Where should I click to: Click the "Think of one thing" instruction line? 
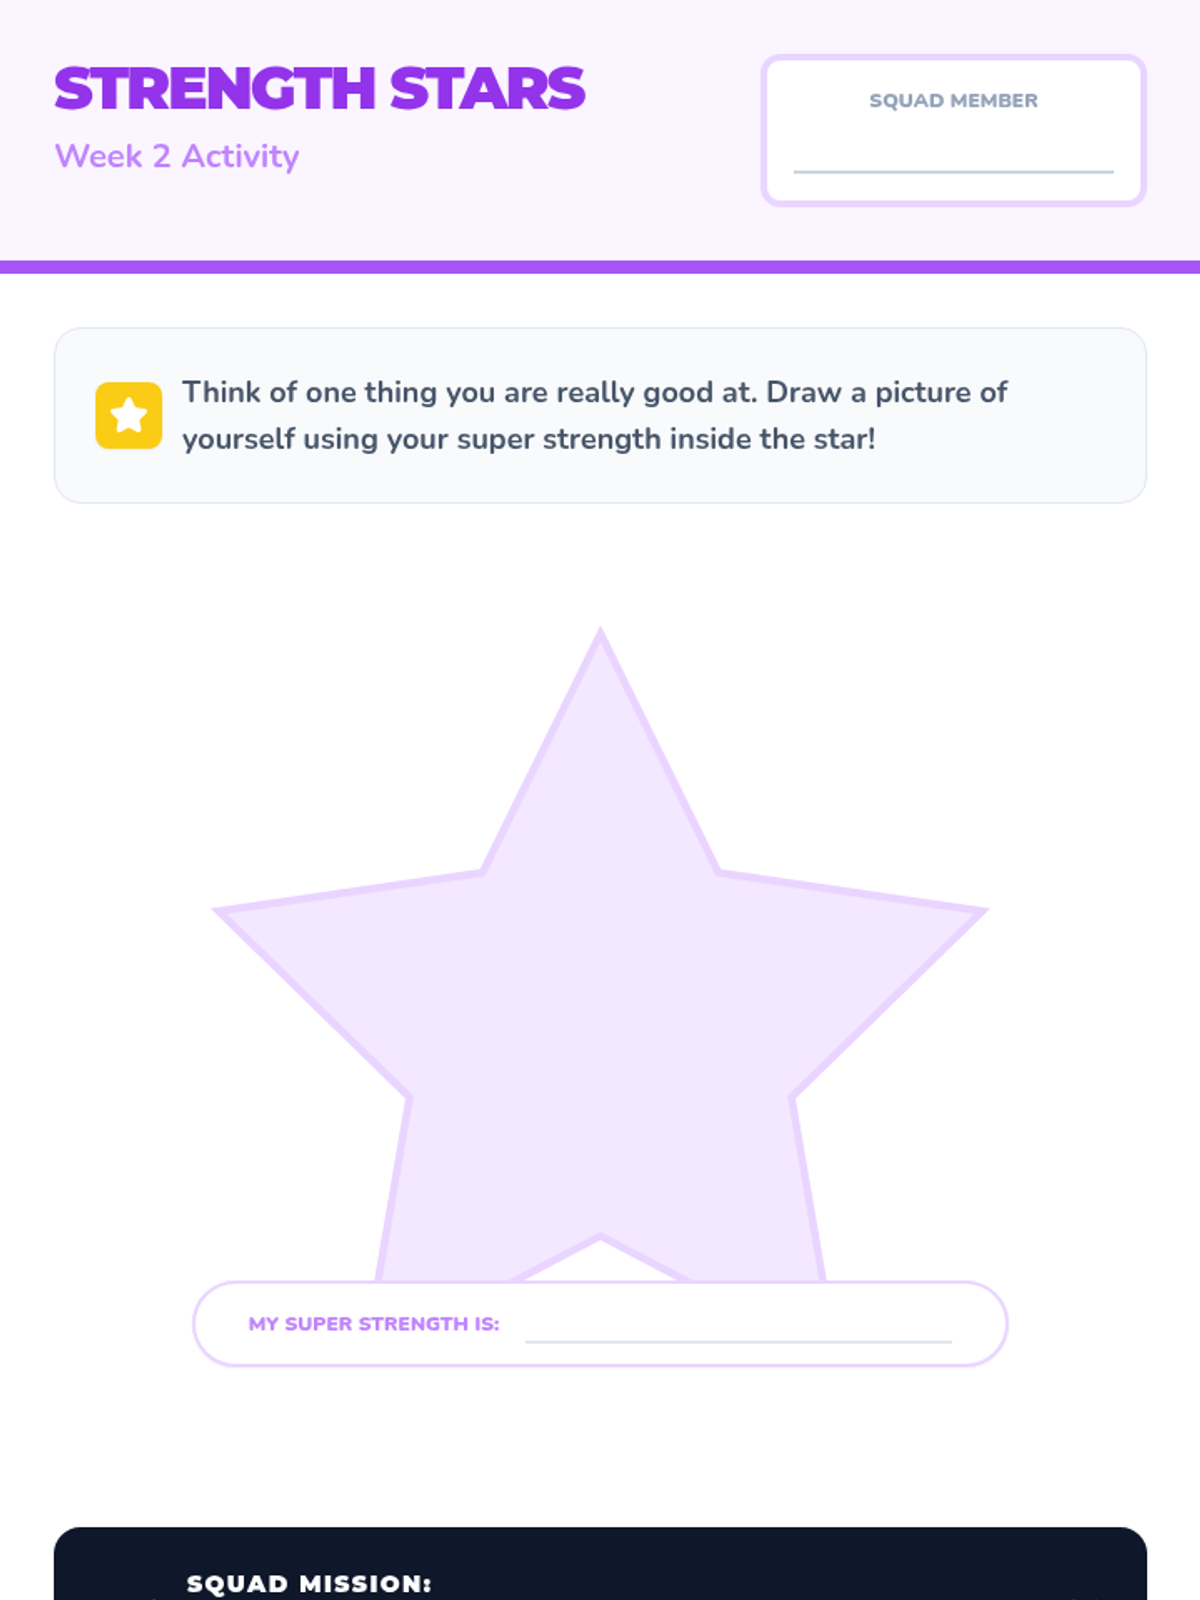tap(594, 392)
